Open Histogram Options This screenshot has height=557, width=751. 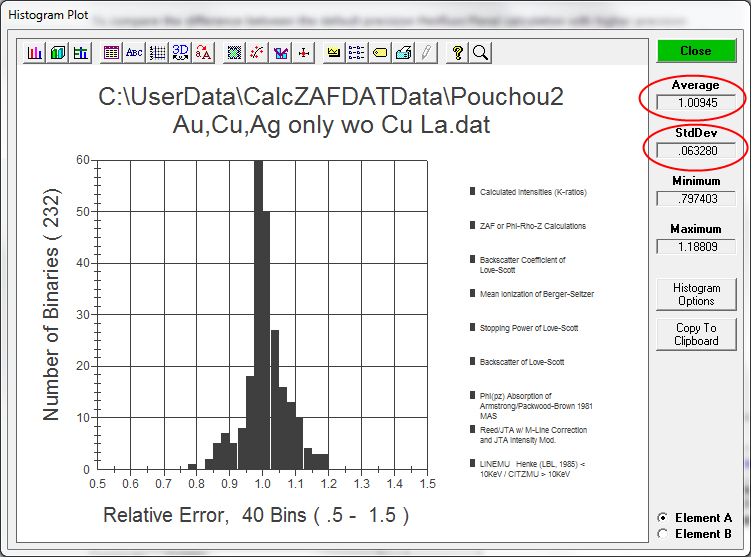(696, 294)
